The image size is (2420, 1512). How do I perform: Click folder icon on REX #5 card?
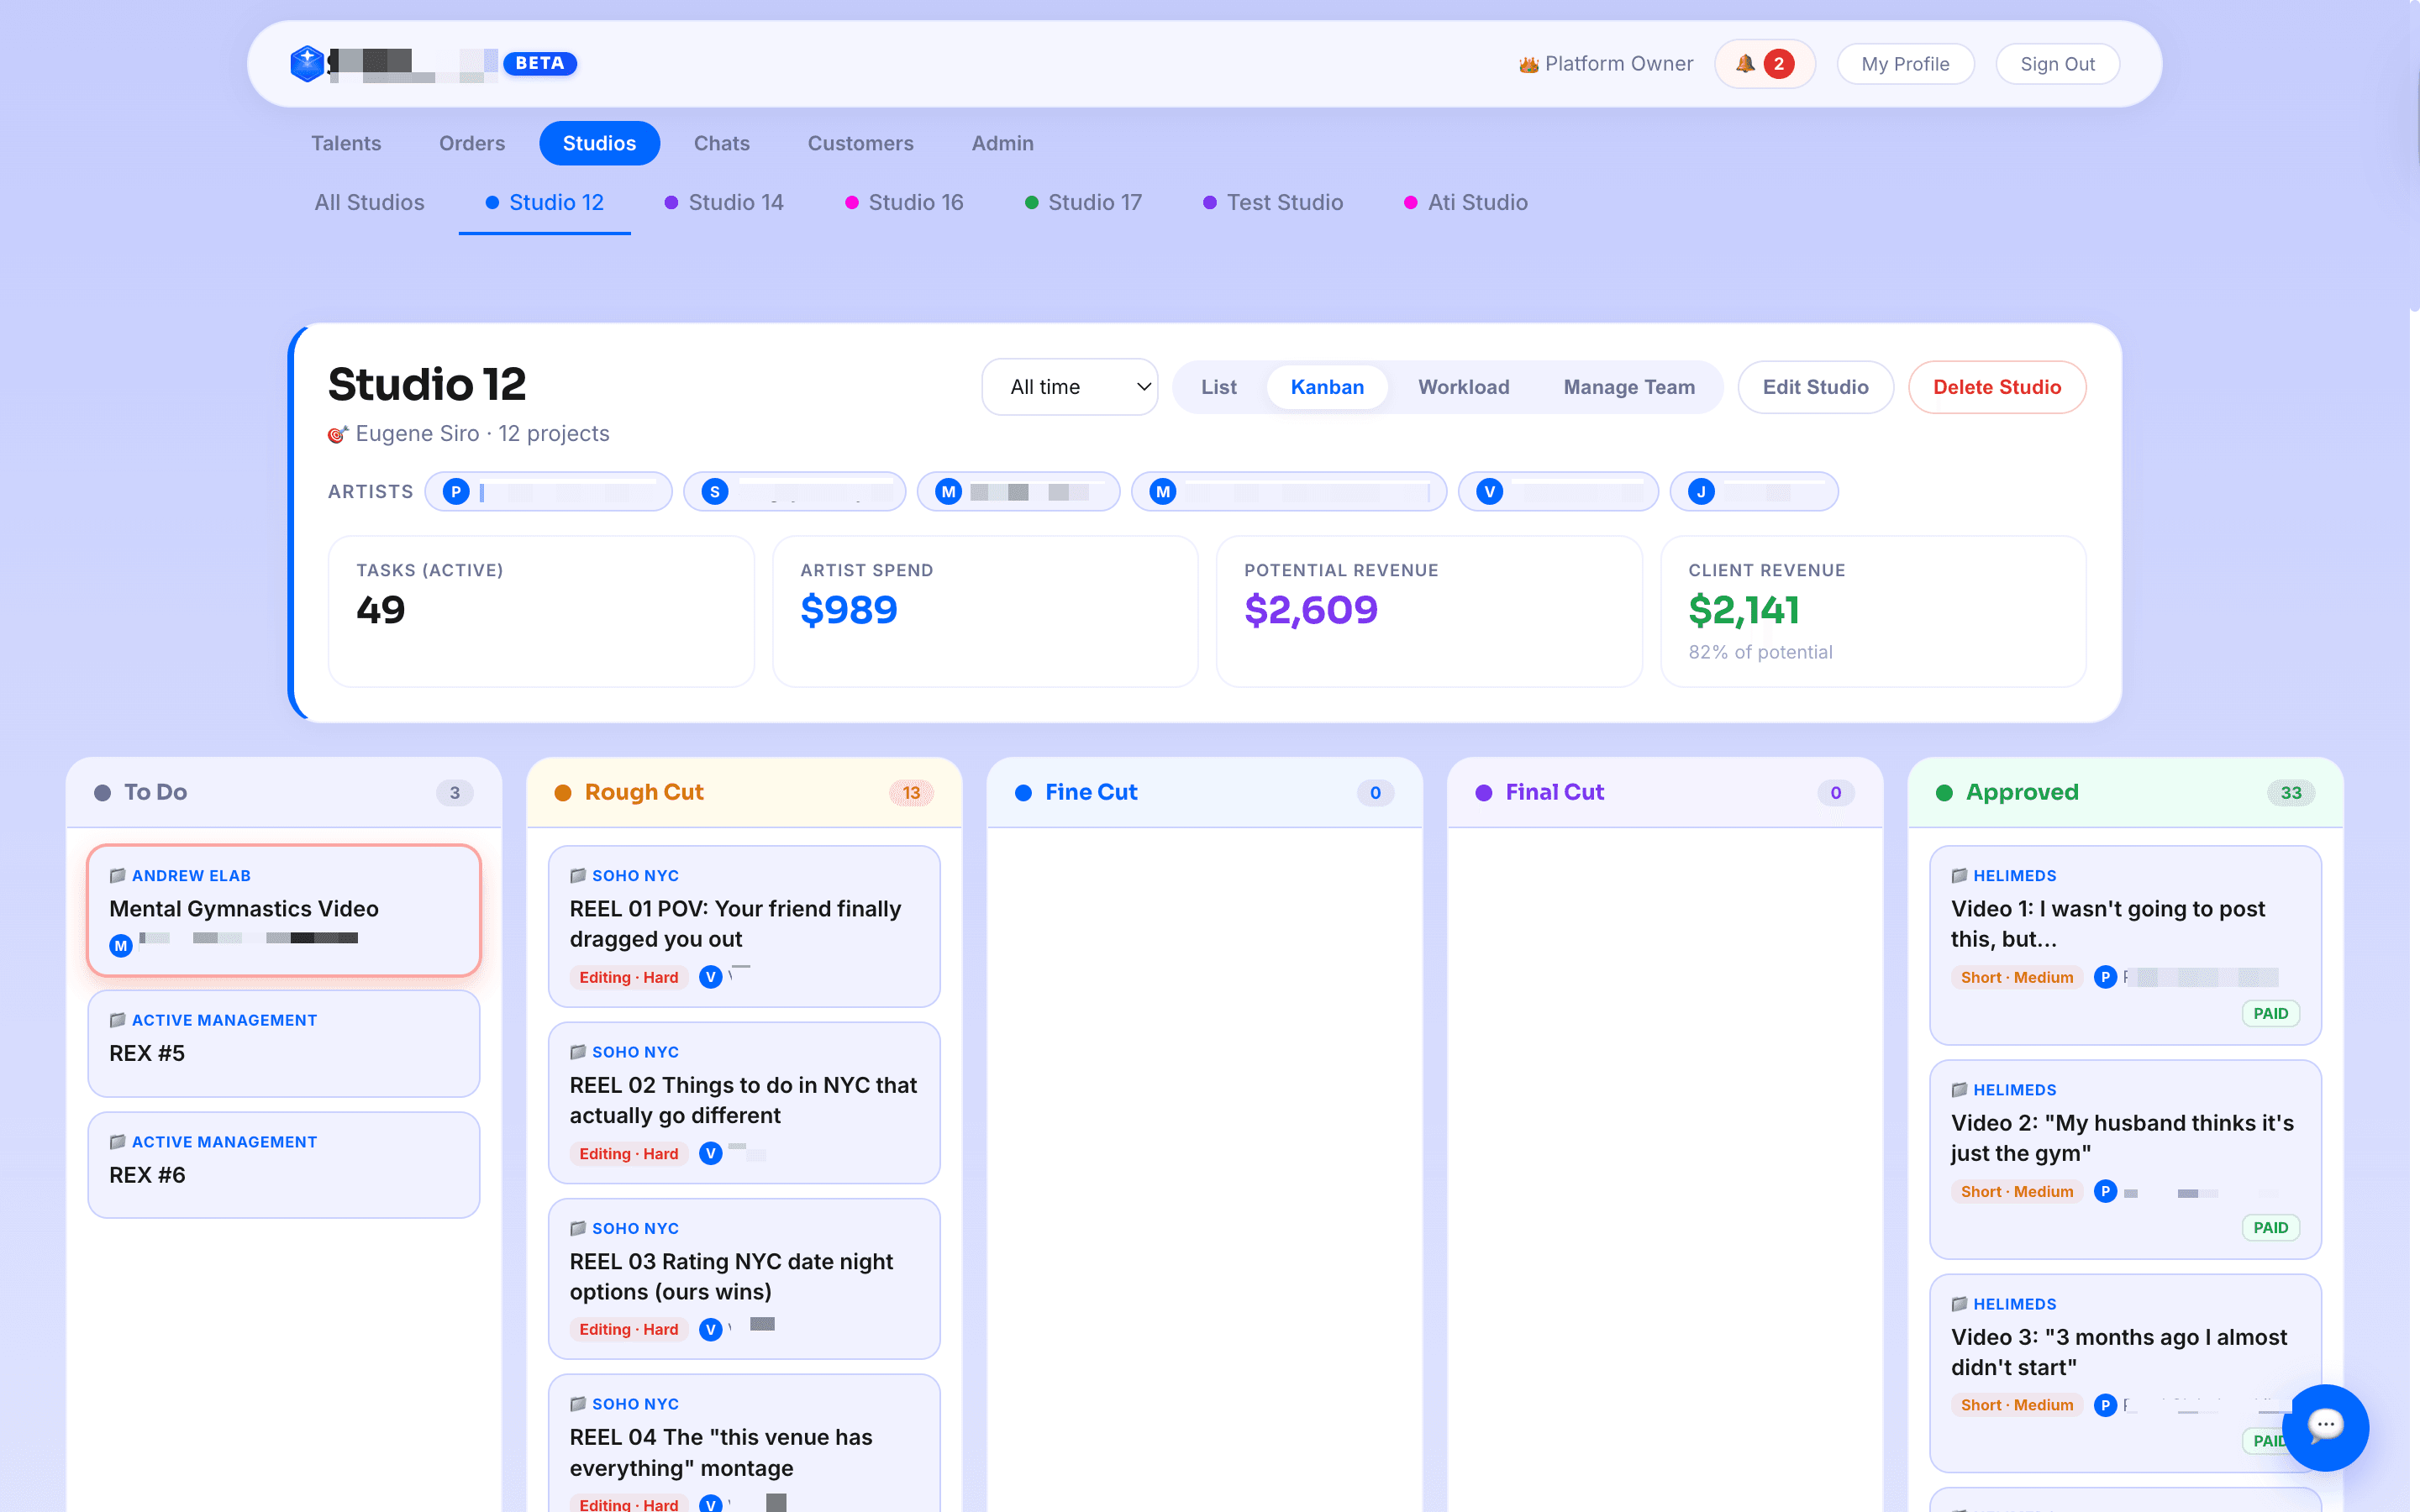click(x=117, y=1020)
